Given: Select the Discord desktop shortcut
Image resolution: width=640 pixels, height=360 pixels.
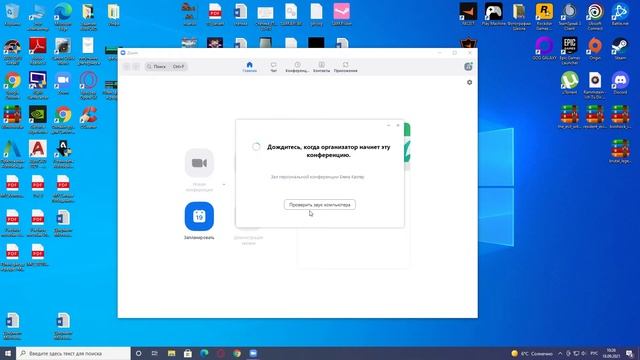Looking at the screenshot, I should [620, 83].
